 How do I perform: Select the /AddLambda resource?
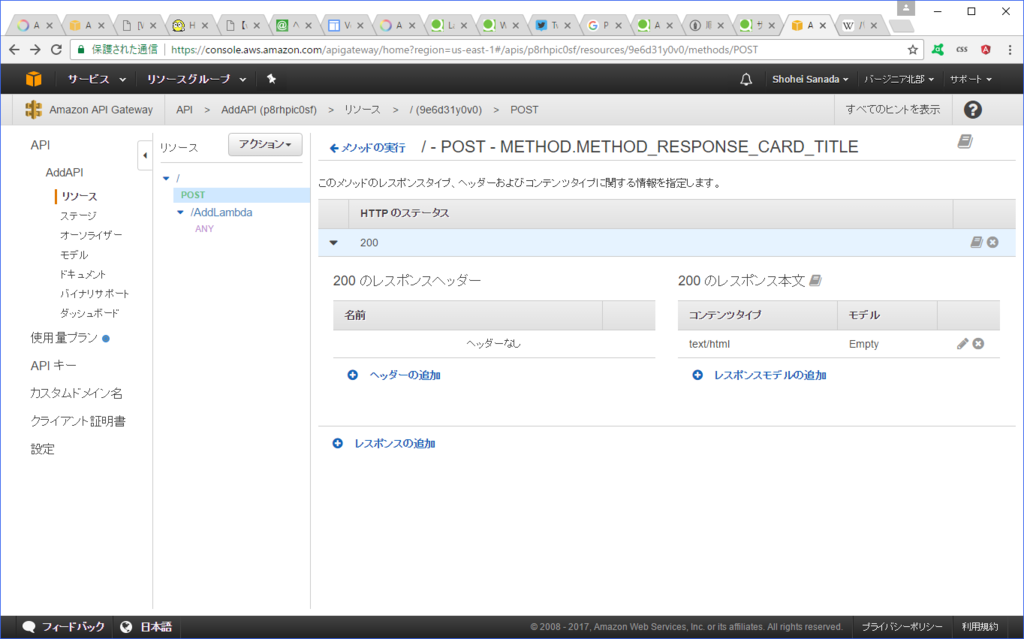coord(221,212)
